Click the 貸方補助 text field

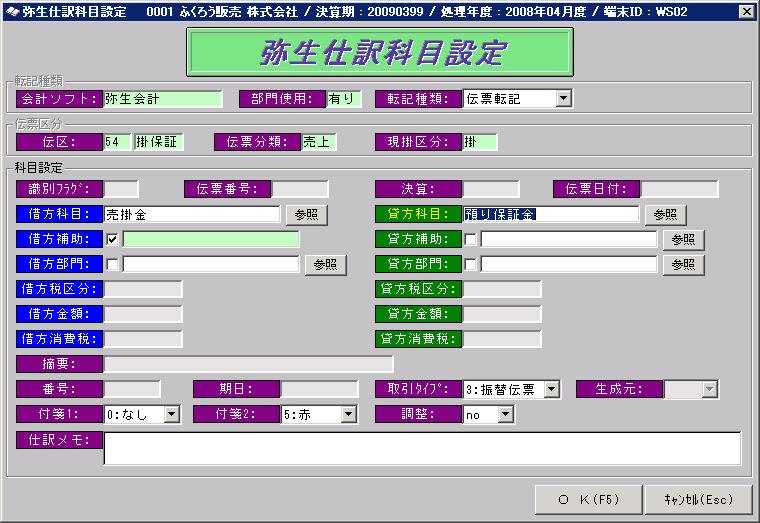point(569,239)
